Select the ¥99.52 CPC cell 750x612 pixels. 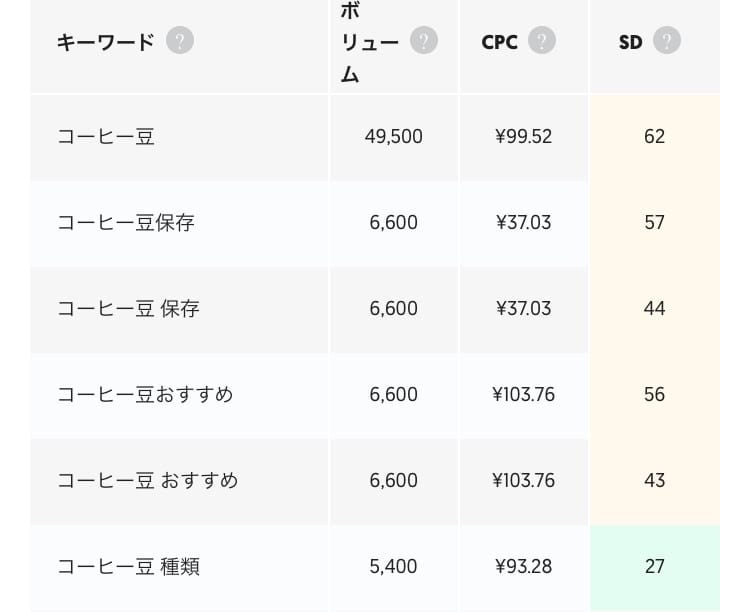(x=523, y=136)
